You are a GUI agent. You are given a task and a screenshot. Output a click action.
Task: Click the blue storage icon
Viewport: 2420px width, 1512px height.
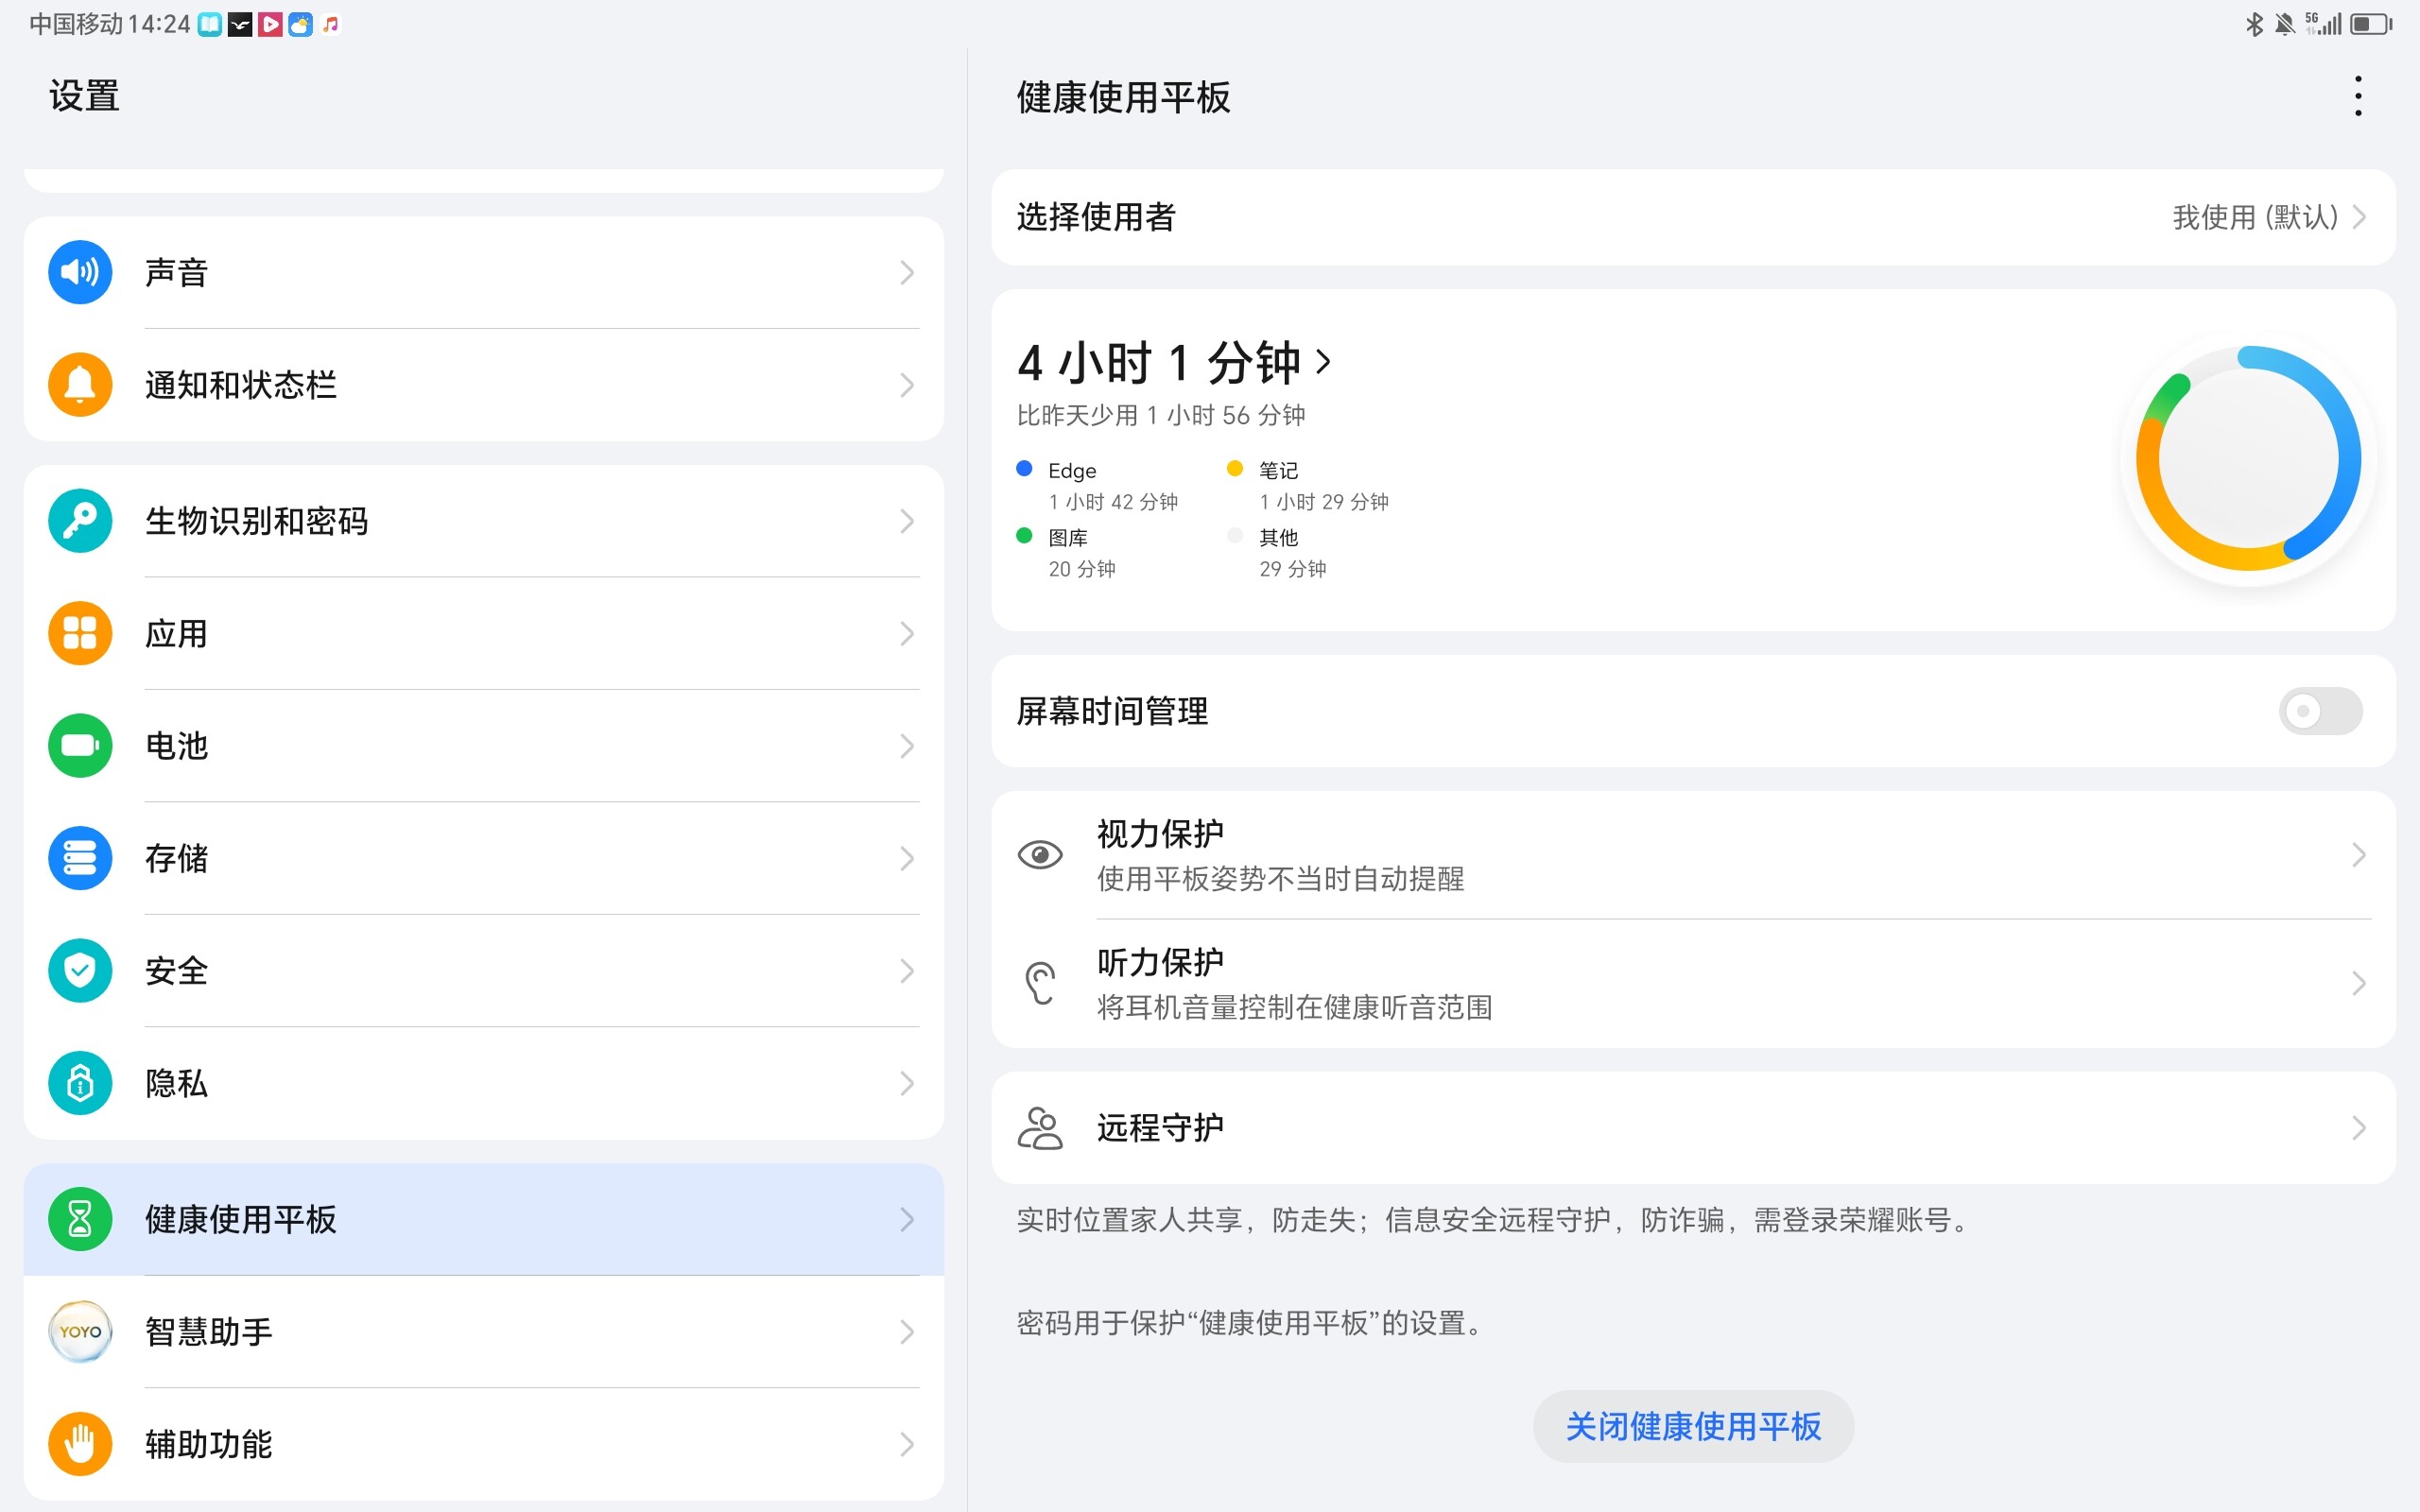point(80,858)
